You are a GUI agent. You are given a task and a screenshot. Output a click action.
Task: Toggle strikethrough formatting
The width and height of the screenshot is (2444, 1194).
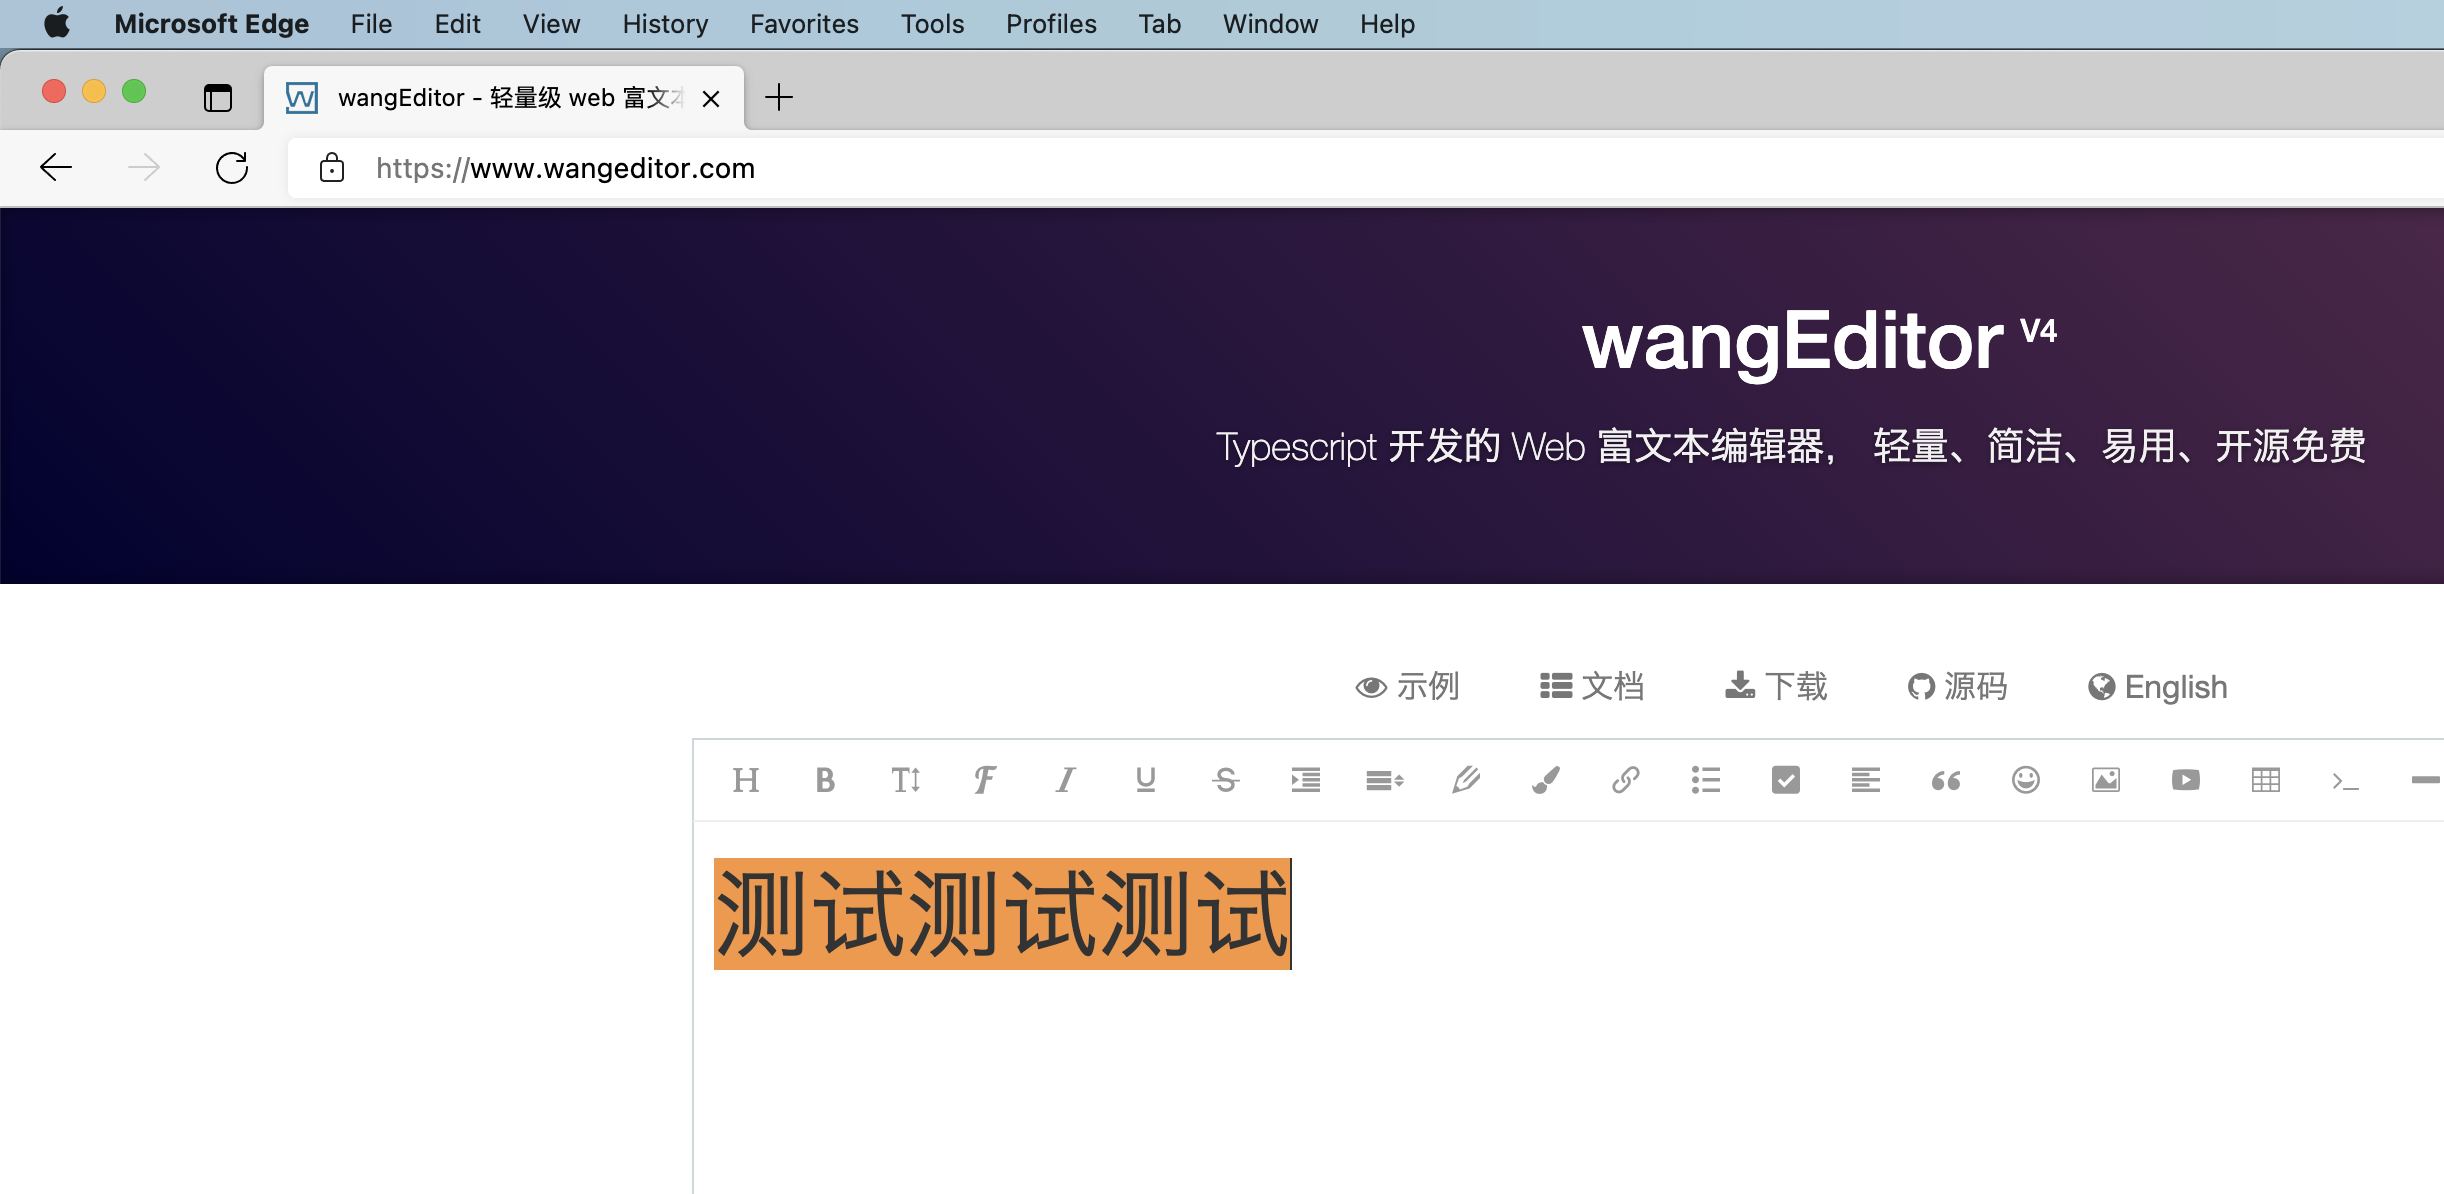point(1226,780)
